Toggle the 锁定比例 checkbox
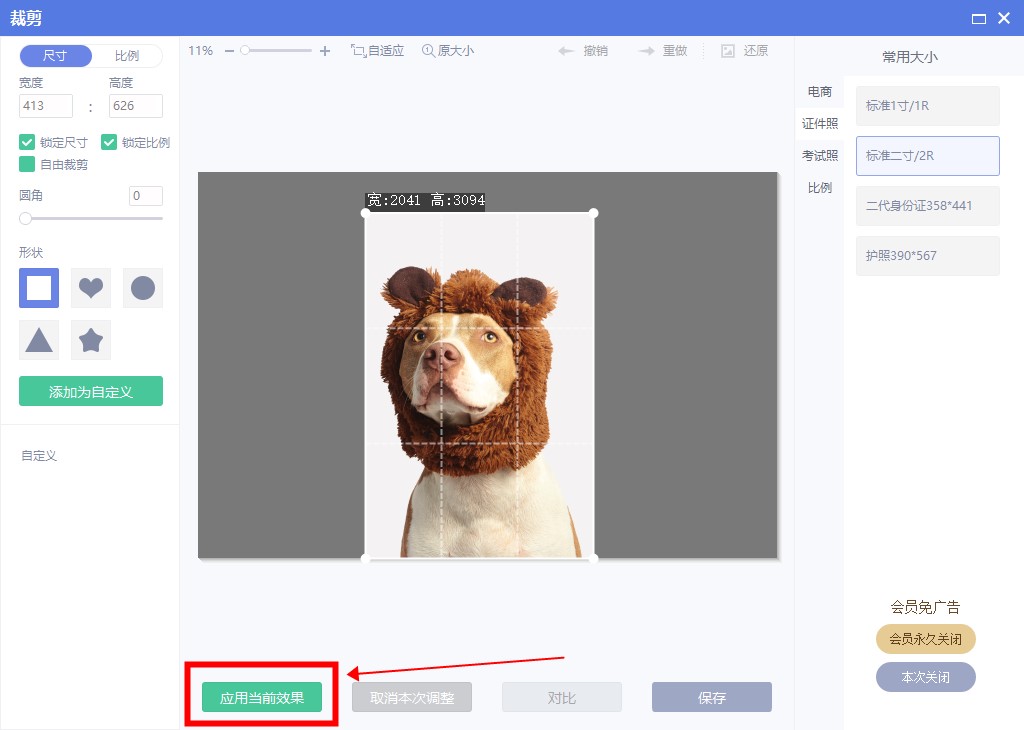The width and height of the screenshot is (1024, 730). (109, 142)
